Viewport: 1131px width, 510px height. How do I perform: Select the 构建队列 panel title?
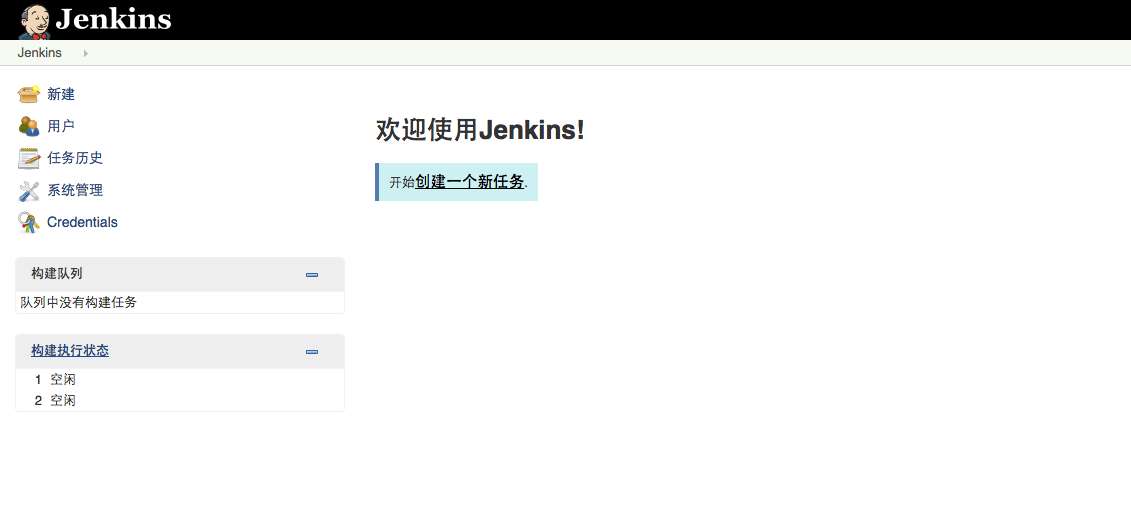click(57, 273)
